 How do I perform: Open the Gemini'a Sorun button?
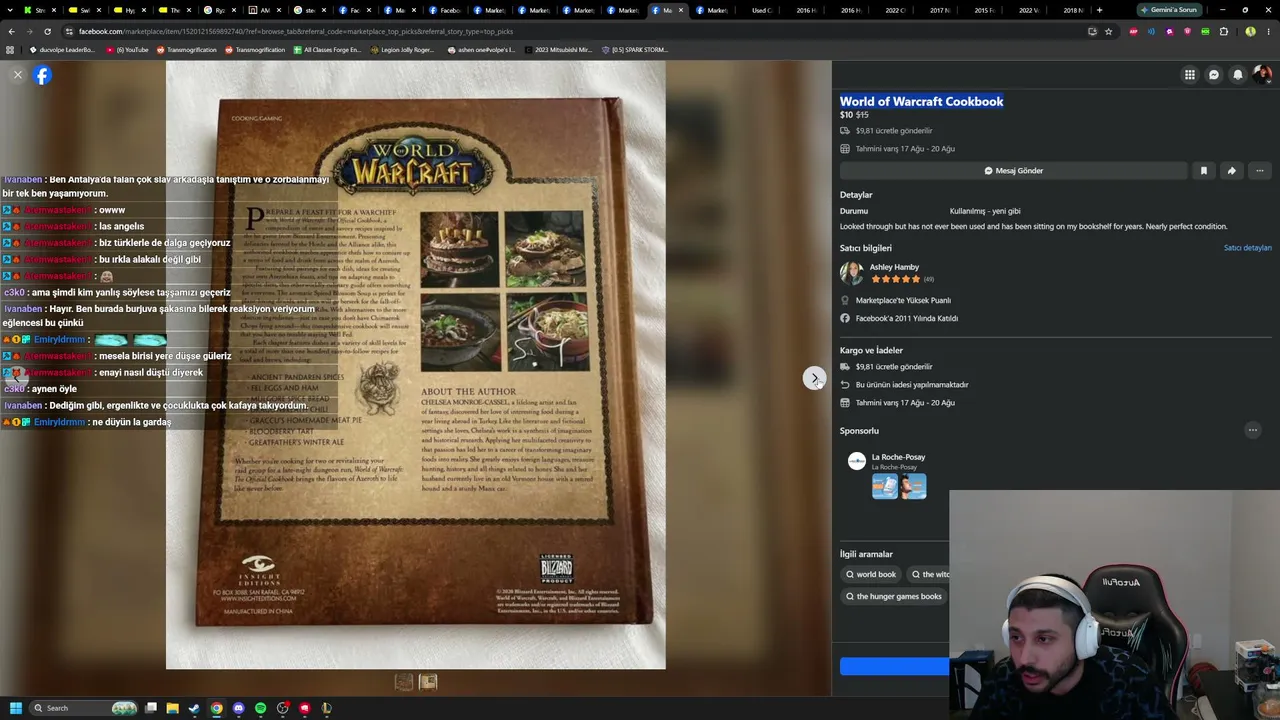[x=1168, y=10]
